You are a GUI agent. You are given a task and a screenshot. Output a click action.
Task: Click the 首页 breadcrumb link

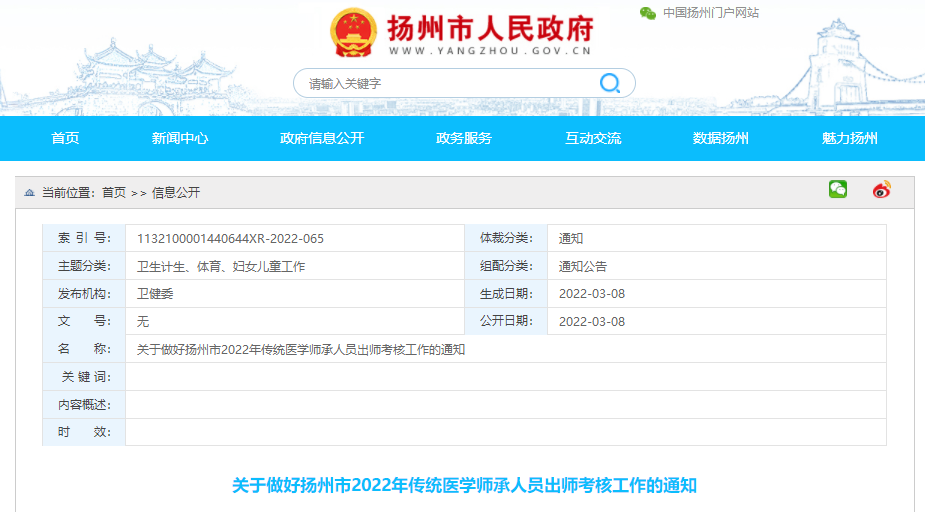tap(114, 193)
